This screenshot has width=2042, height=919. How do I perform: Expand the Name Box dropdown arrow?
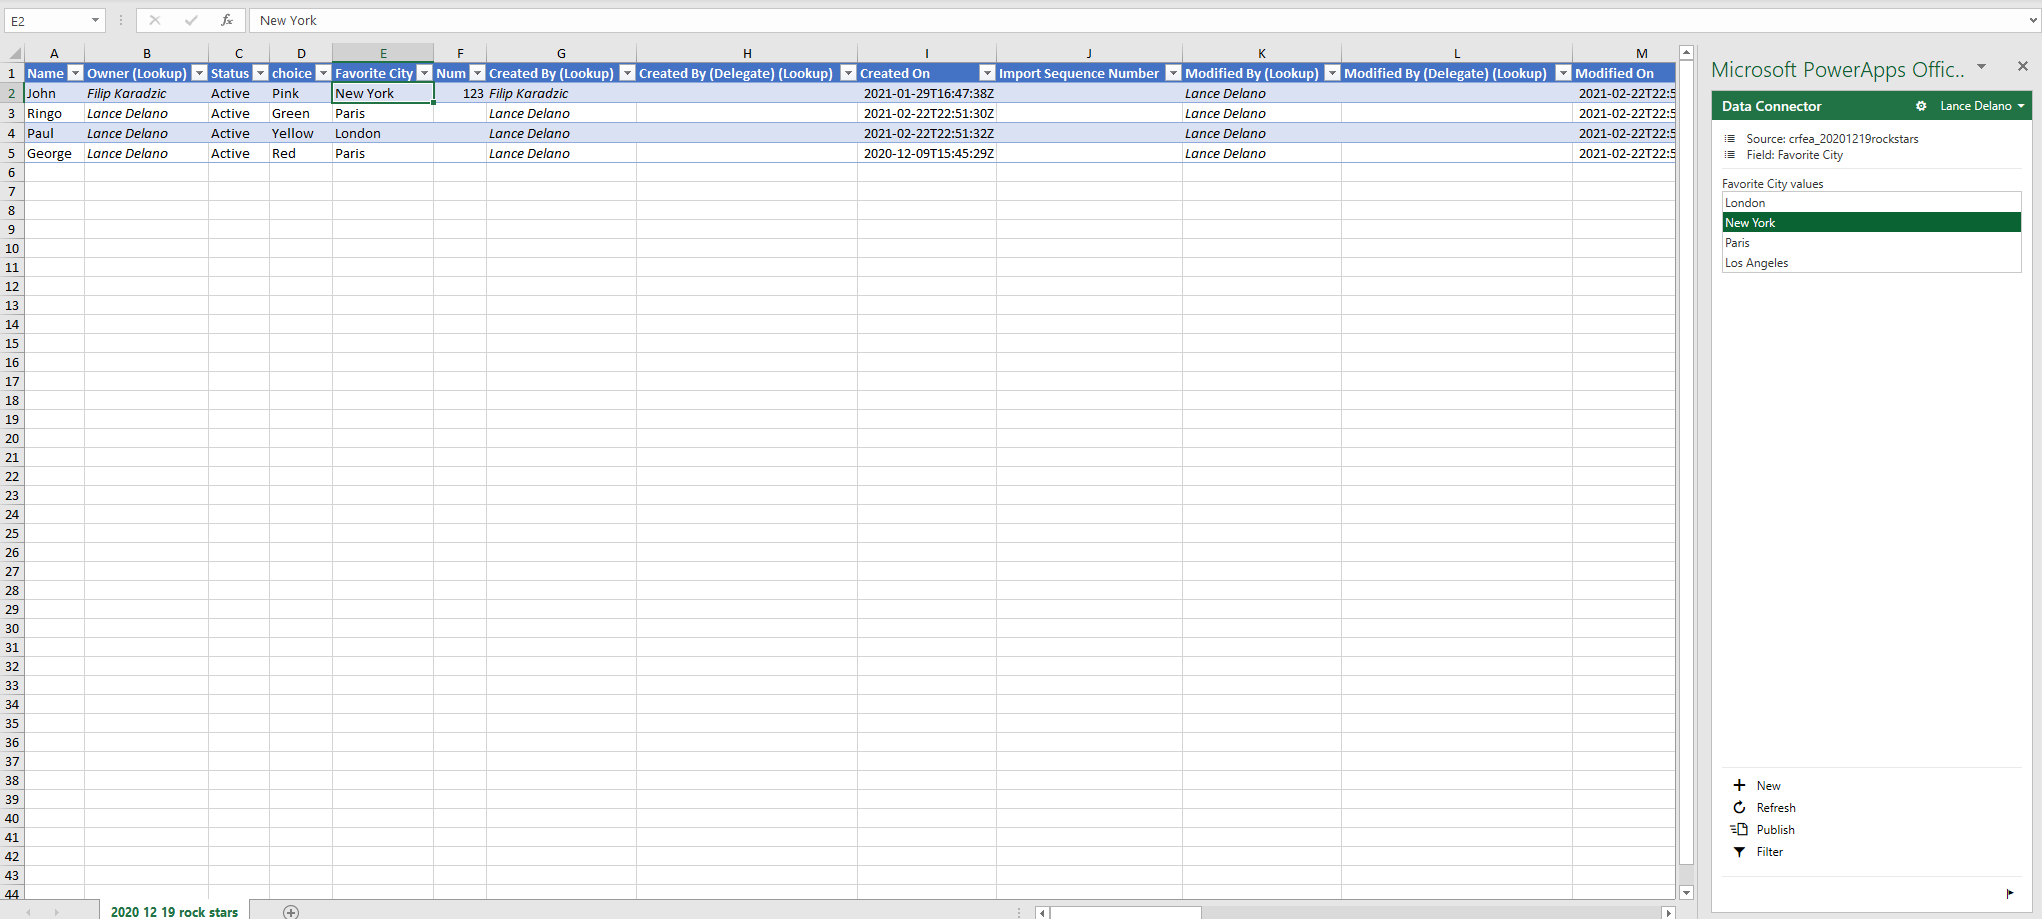95,20
